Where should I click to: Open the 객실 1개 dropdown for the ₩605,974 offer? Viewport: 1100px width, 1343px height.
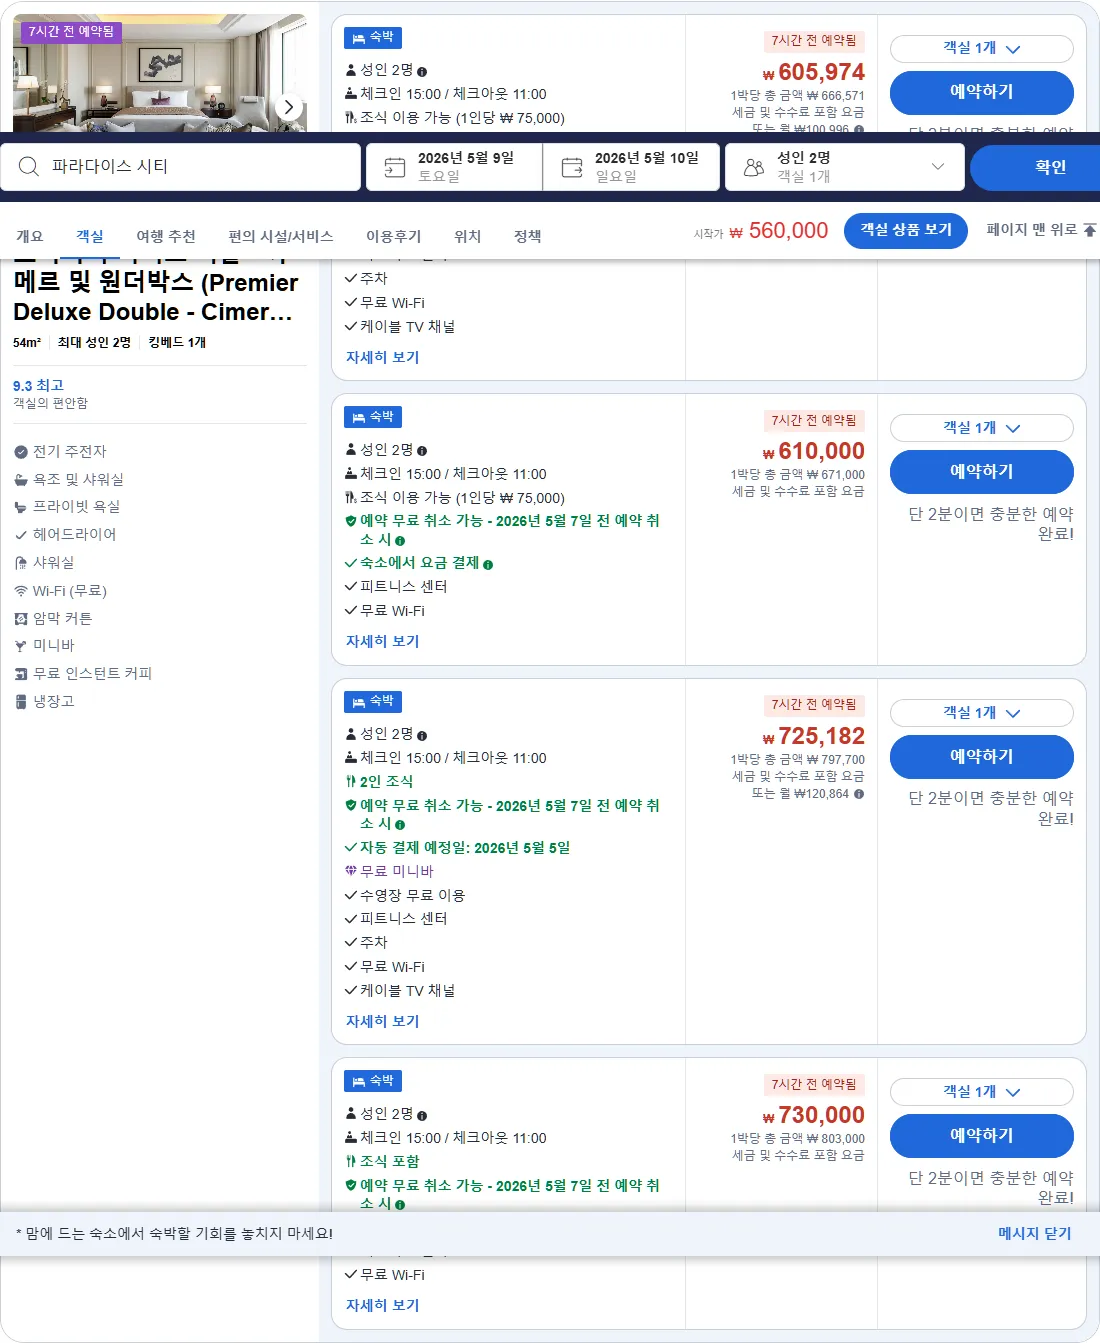click(x=982, y=48)
